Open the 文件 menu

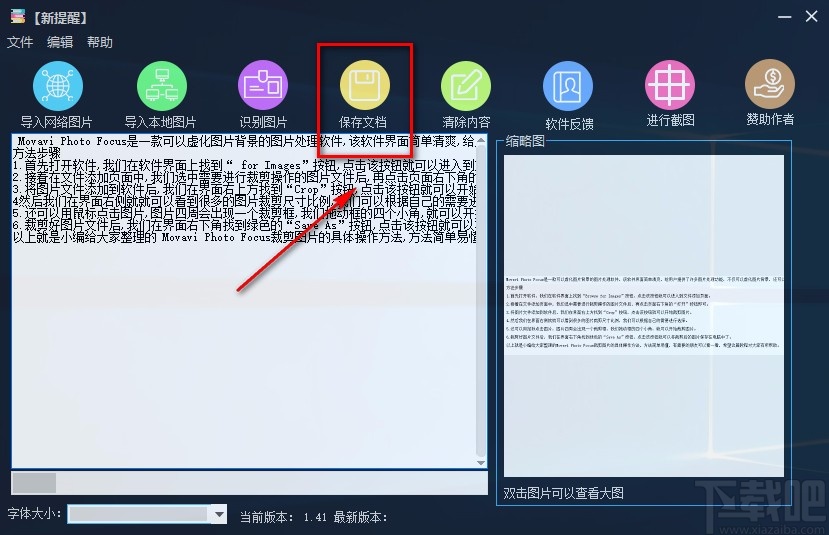20,42
